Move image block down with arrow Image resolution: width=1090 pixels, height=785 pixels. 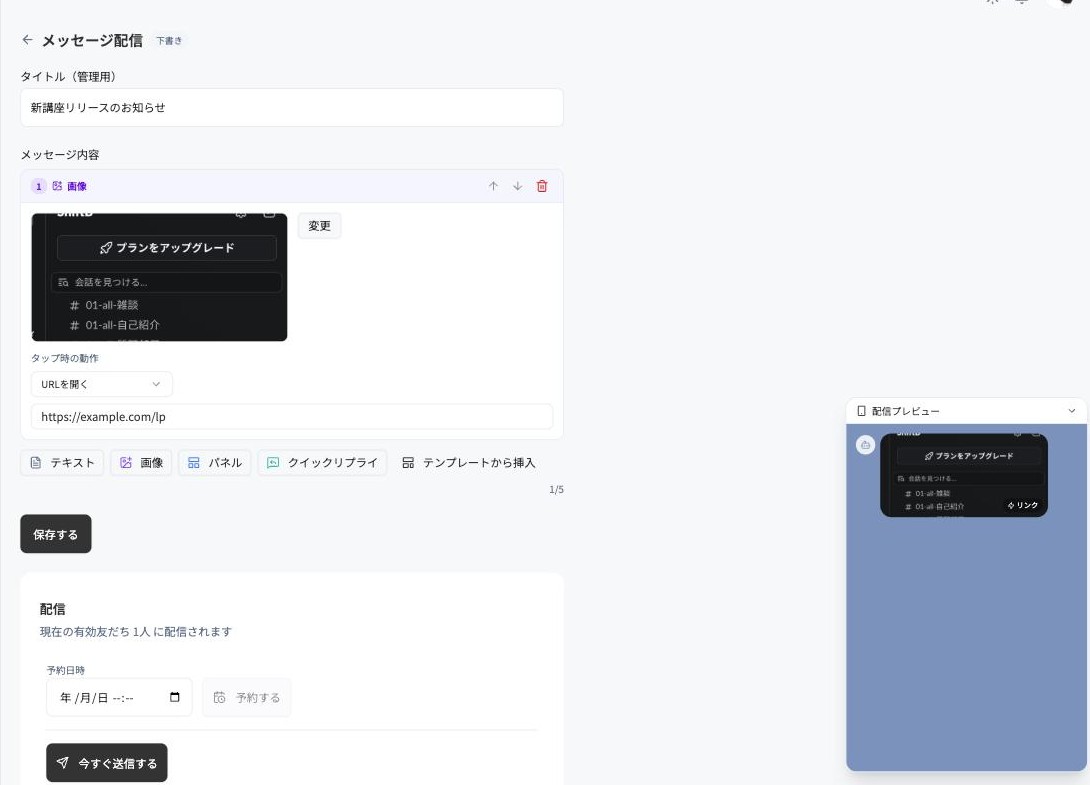coord(517,186)
